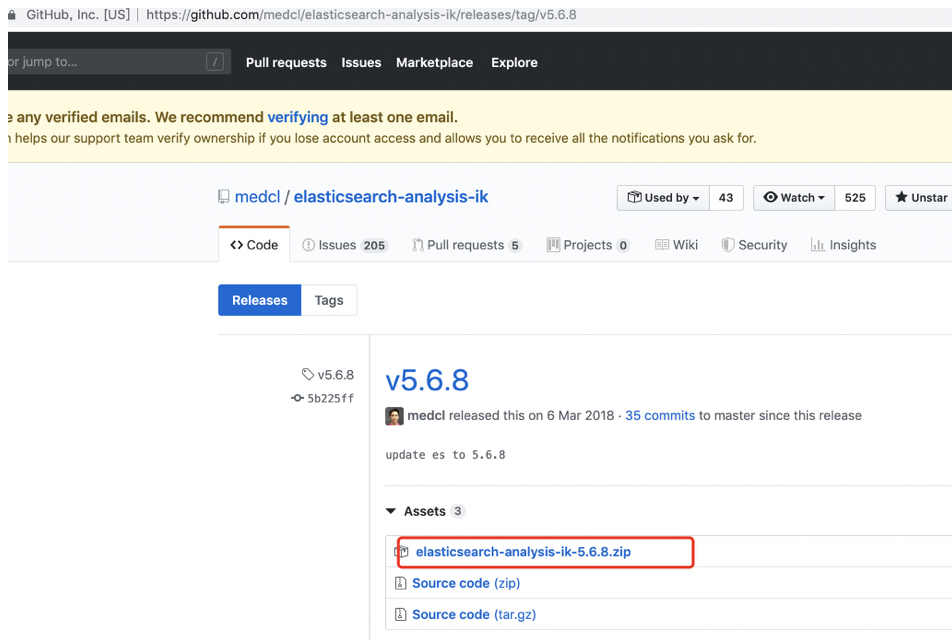Switch to the Code tab
The height and width of the screenshot is (640, 952).
click(x=254, y=245)
